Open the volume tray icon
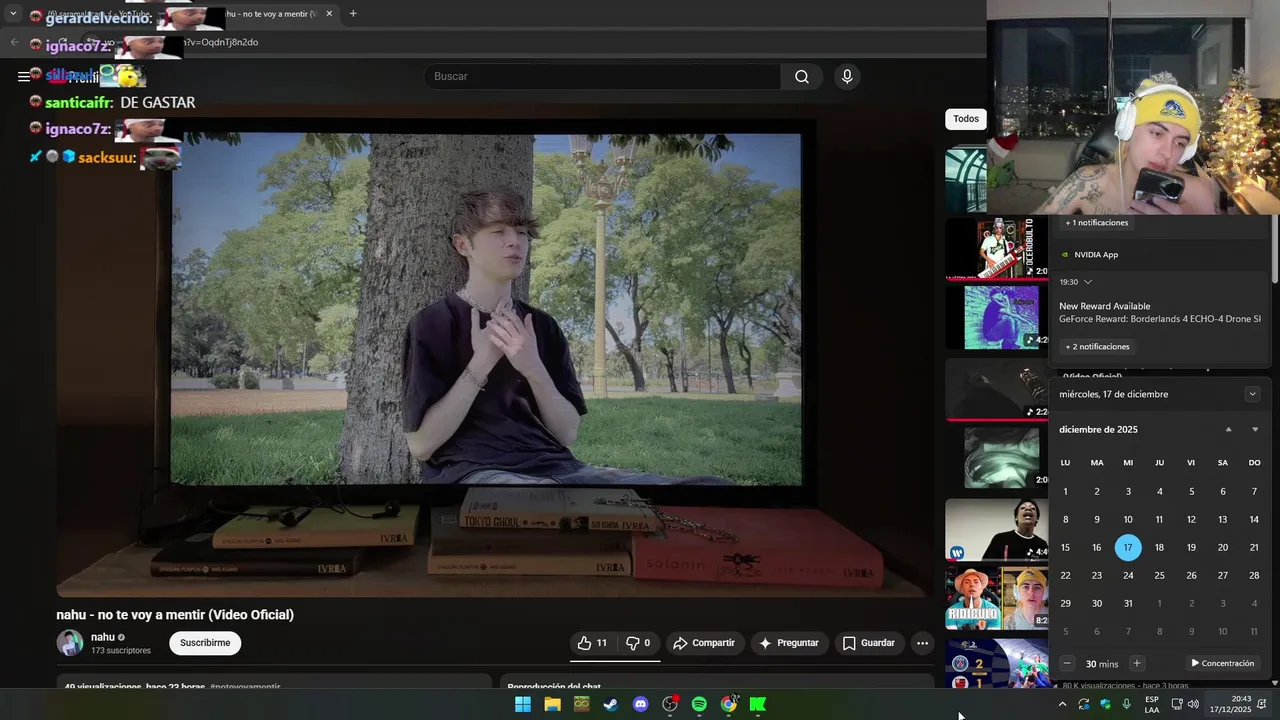Viewport: 1280px width, 720px height. coord(1193,704)
